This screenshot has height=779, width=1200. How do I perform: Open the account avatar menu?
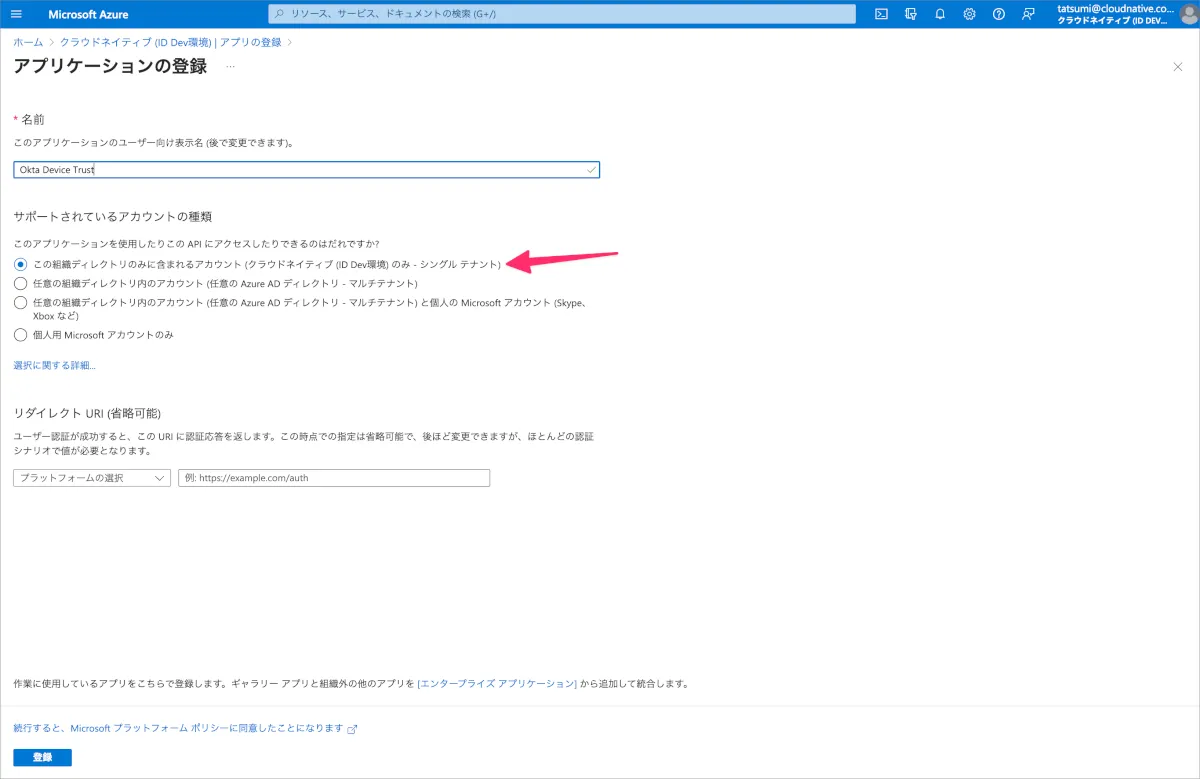[x=1187, y=14]
